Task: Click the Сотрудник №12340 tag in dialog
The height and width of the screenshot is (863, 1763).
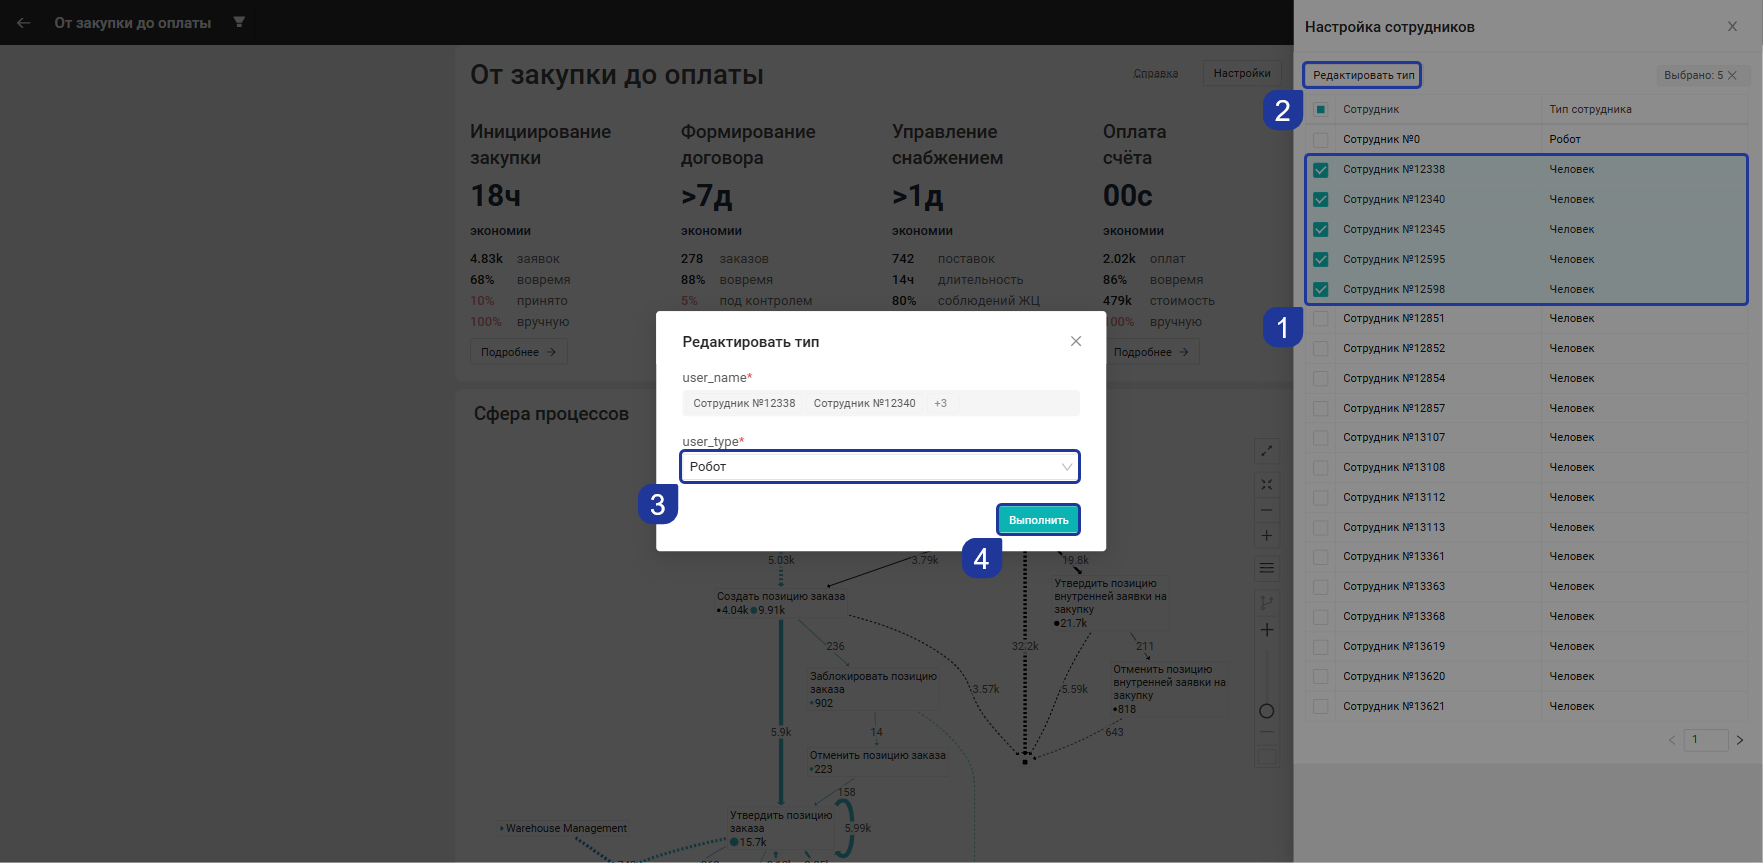Action: (x=864, y=403)
